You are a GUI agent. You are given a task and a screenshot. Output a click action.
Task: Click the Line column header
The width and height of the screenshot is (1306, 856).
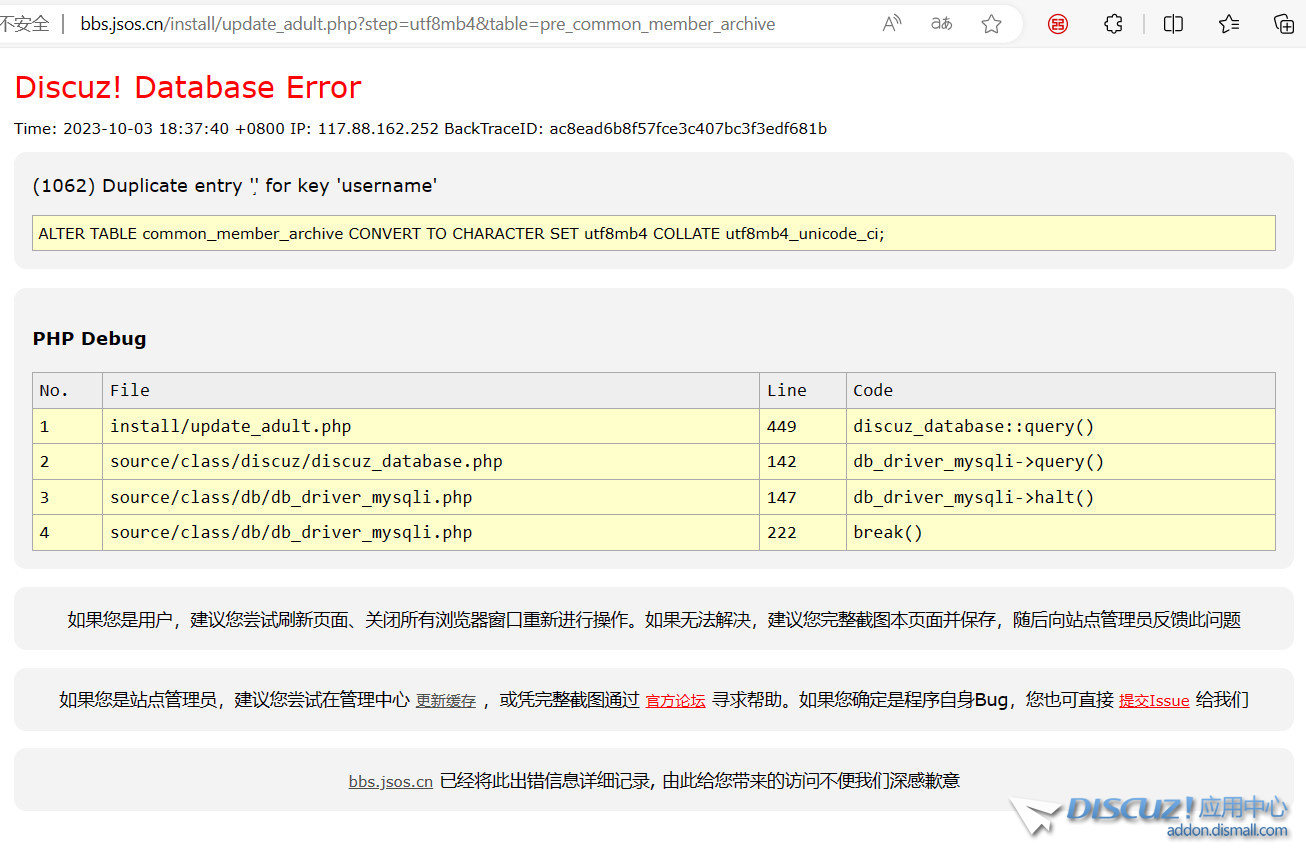point(803,390)
